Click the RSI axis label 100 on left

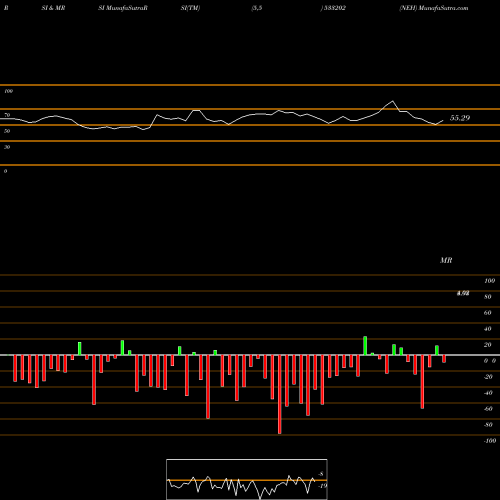click(x=8, y=91)
